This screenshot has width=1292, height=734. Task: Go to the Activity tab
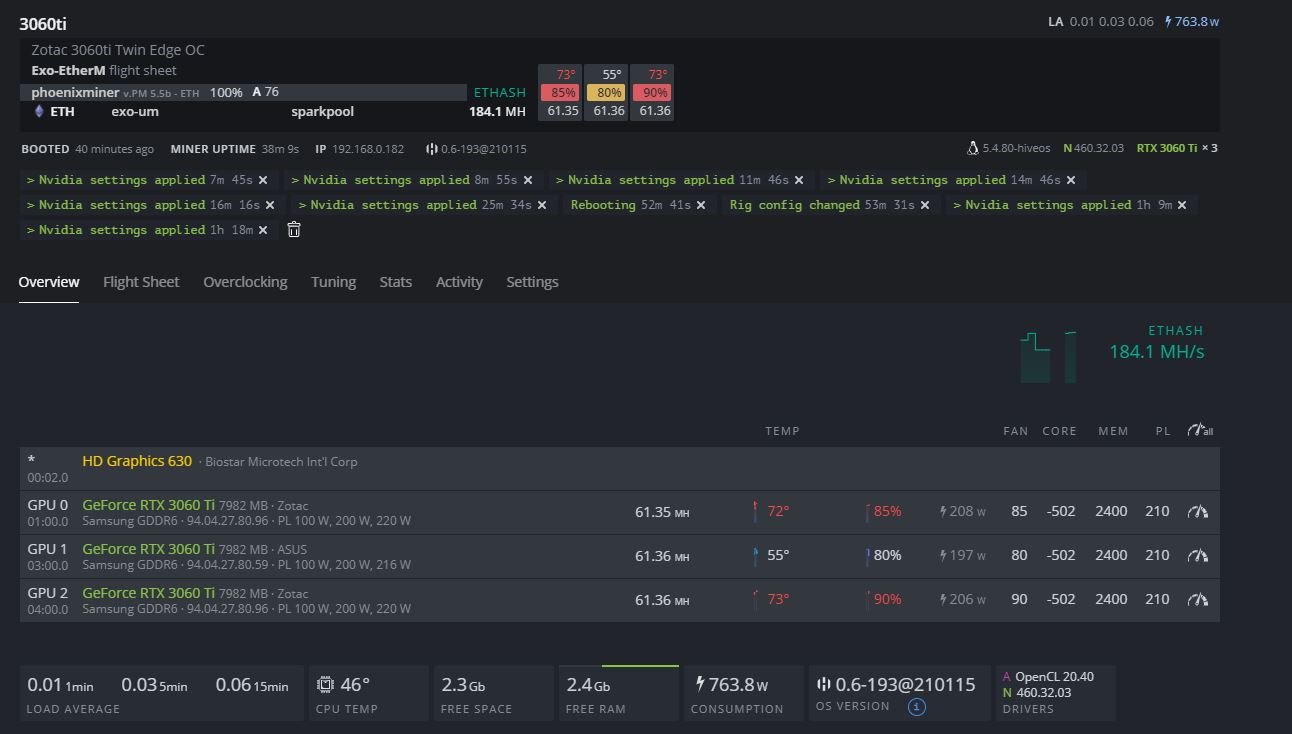[459, 282]
